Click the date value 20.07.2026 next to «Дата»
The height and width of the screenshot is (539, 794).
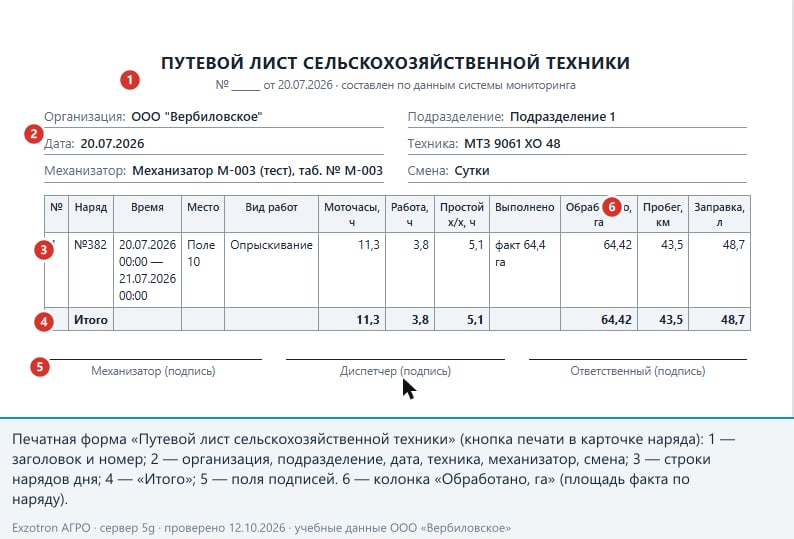coord(112,144)
